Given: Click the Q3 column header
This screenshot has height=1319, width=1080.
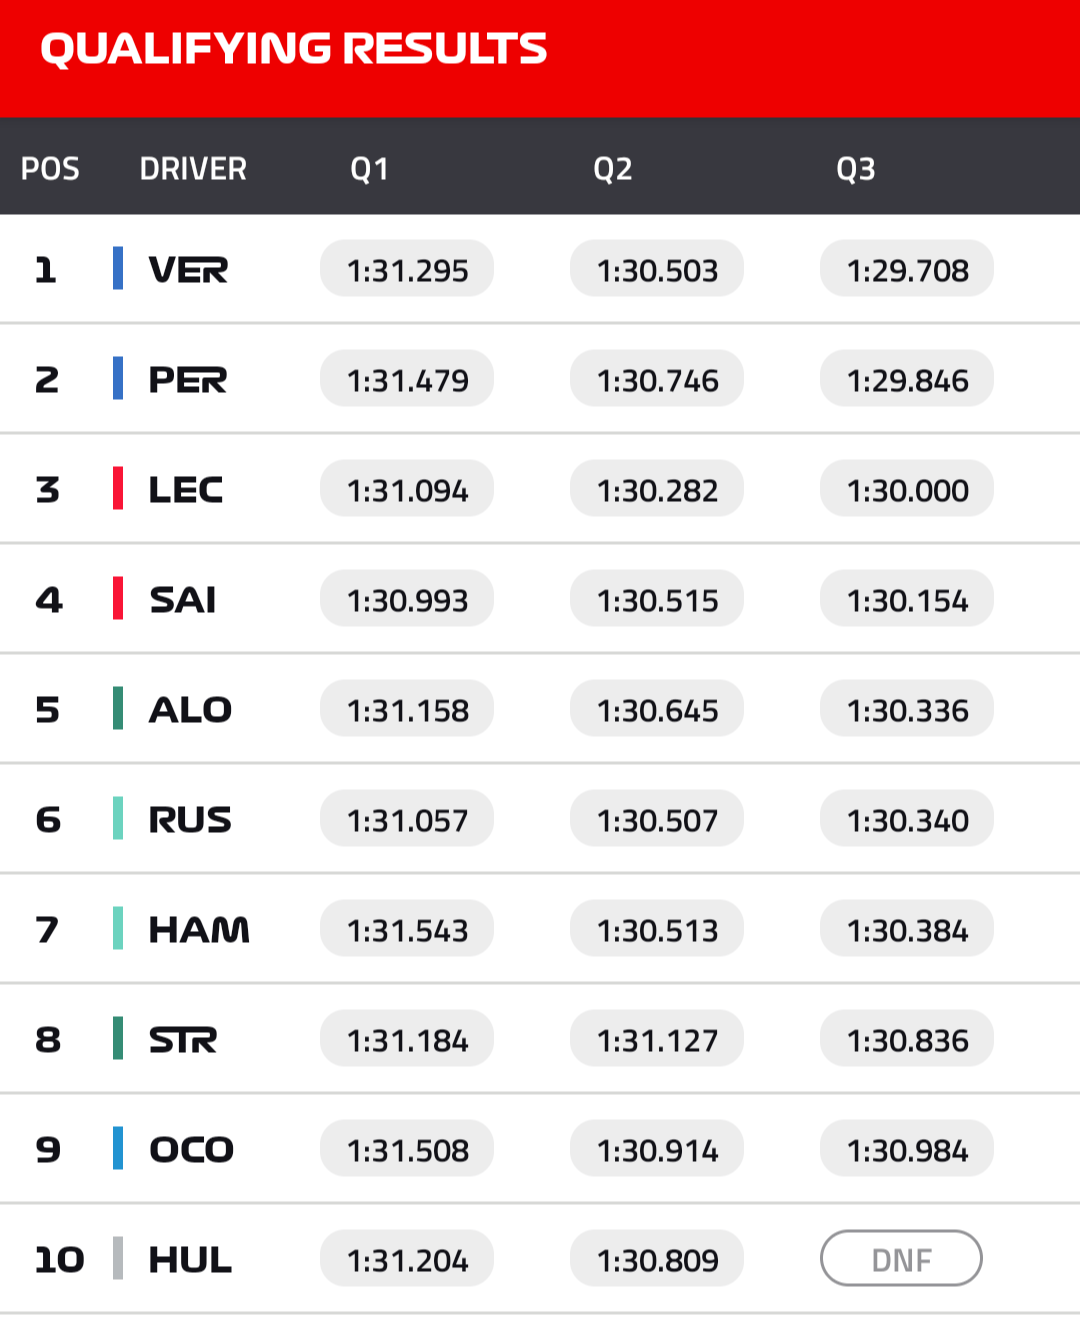Looking at the screenshot, I should 855,169.
